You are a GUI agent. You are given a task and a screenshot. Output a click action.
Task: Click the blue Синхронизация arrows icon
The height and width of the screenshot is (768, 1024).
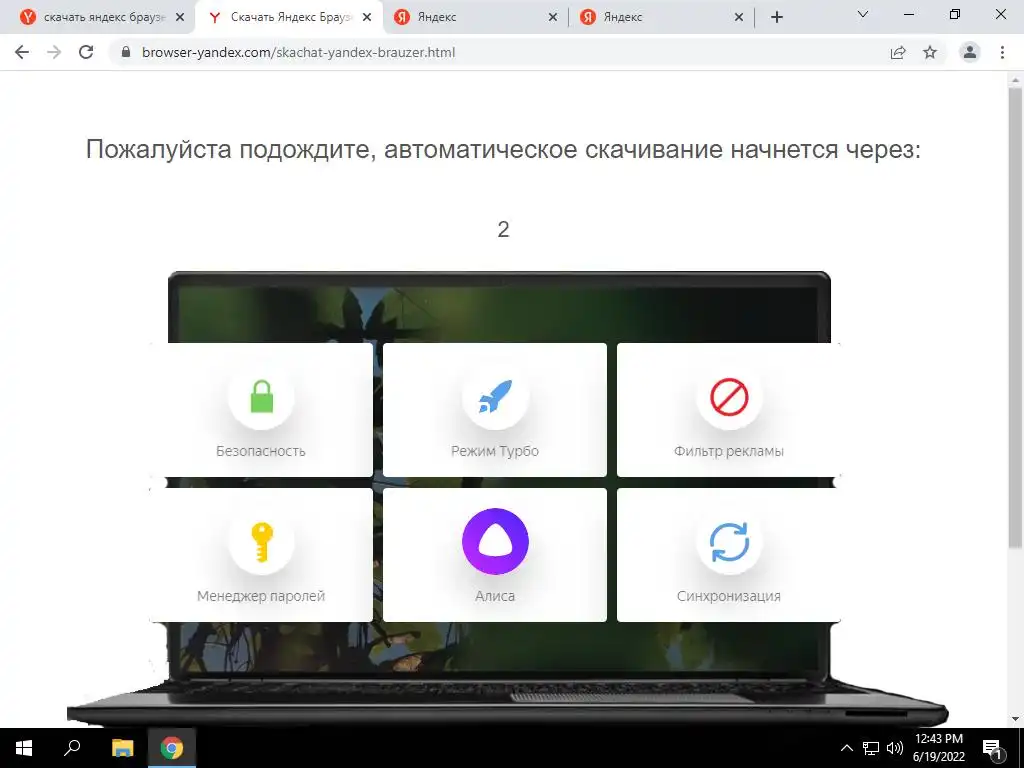(x=729, y=541)
